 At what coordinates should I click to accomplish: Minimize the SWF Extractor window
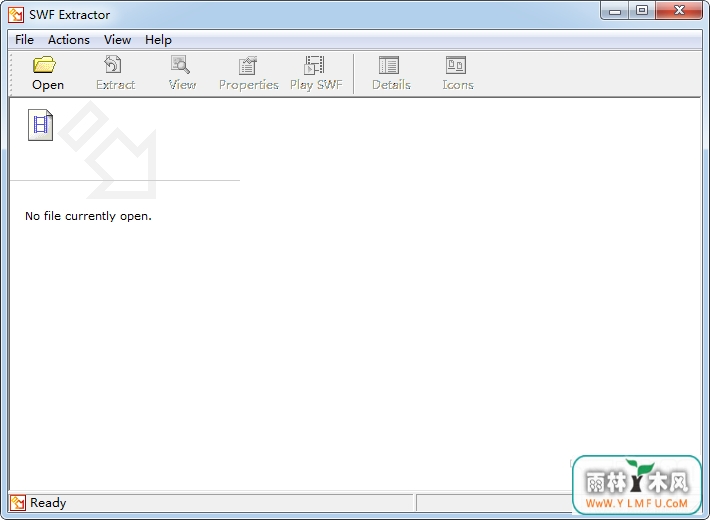614,11
